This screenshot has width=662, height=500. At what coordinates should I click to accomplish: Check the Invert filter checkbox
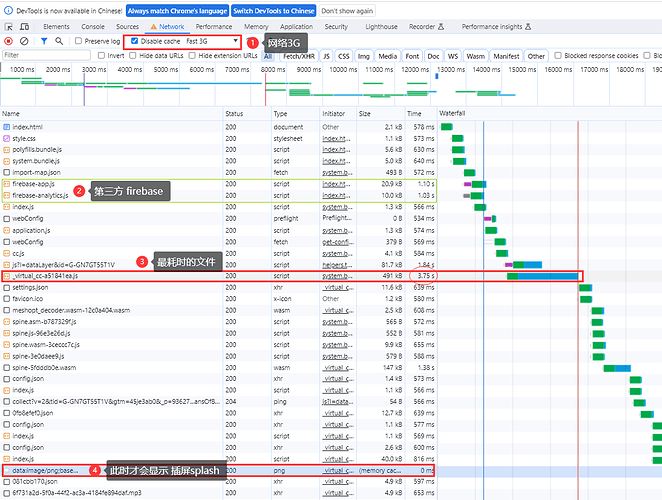101,55
